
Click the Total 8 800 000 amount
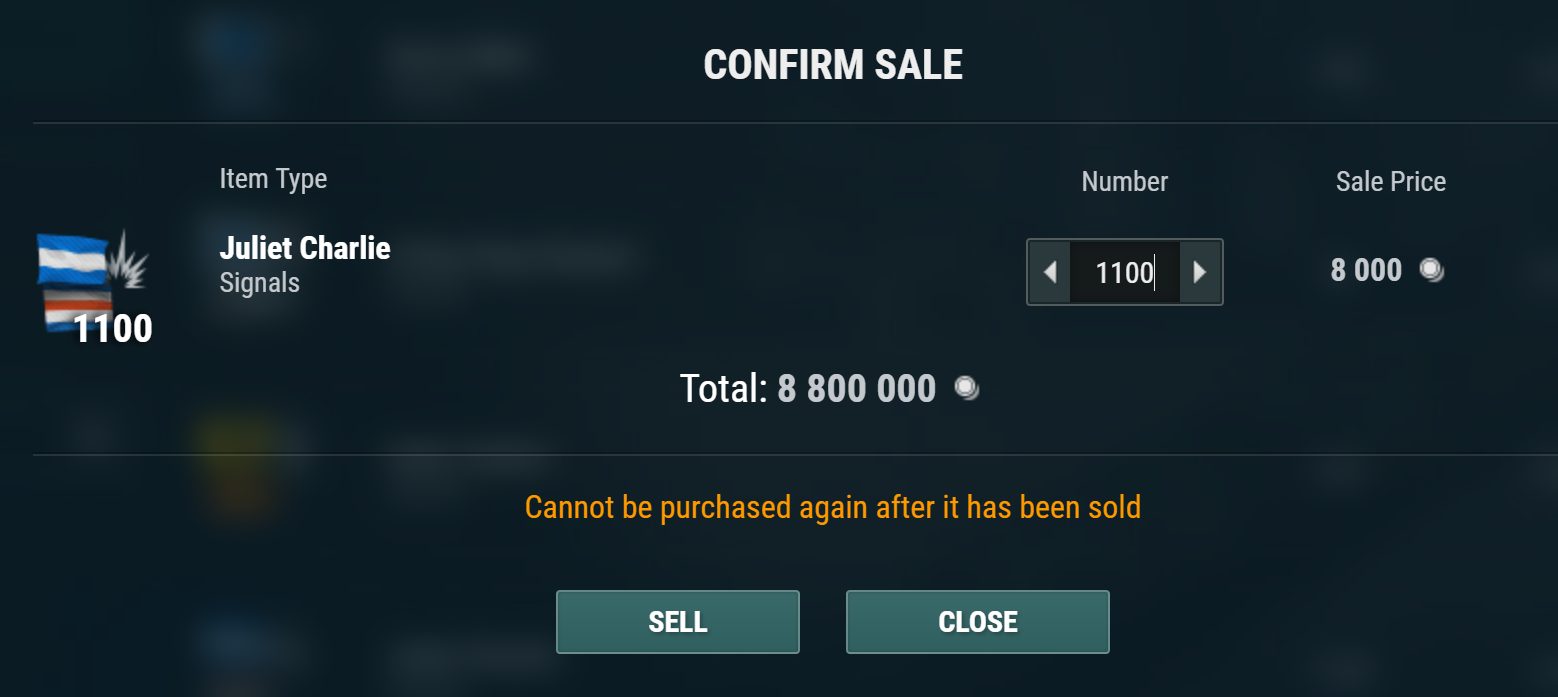click(x=856, y=388)
